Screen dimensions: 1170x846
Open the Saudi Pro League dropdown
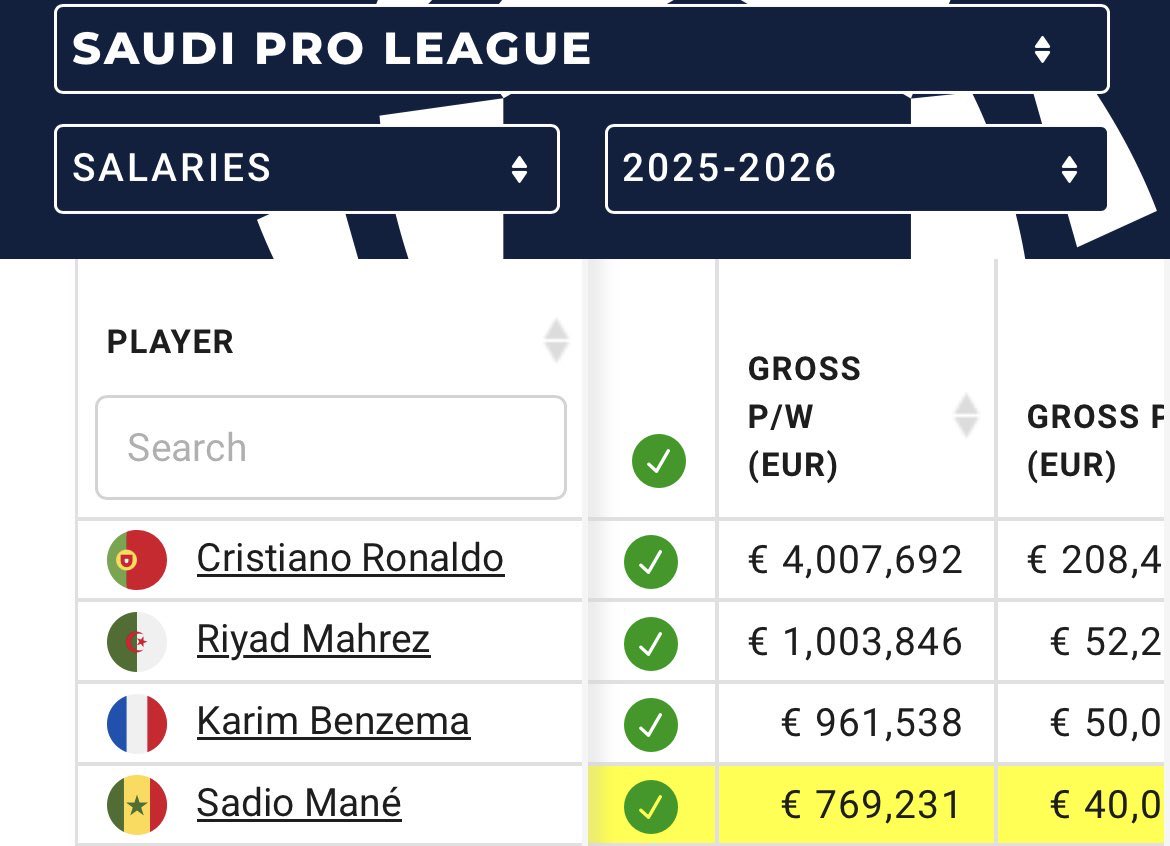click(581, 49)
